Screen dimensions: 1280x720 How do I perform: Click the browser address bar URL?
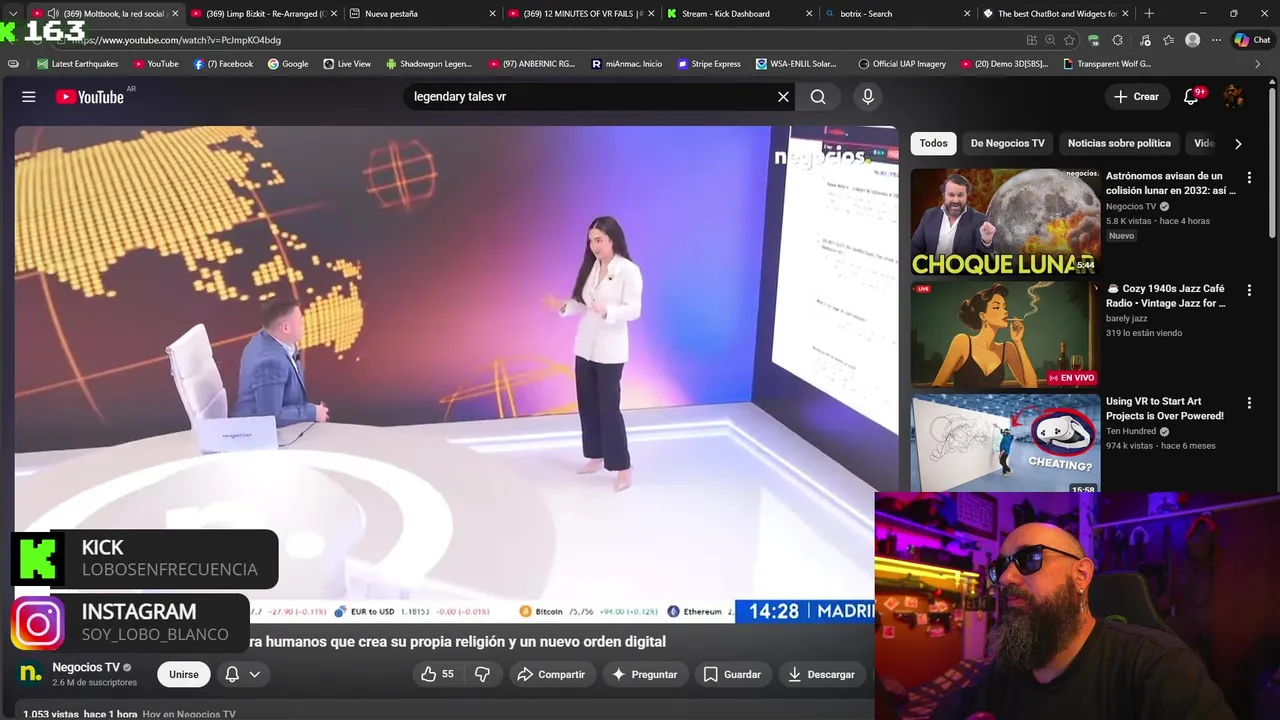[176, 40]
